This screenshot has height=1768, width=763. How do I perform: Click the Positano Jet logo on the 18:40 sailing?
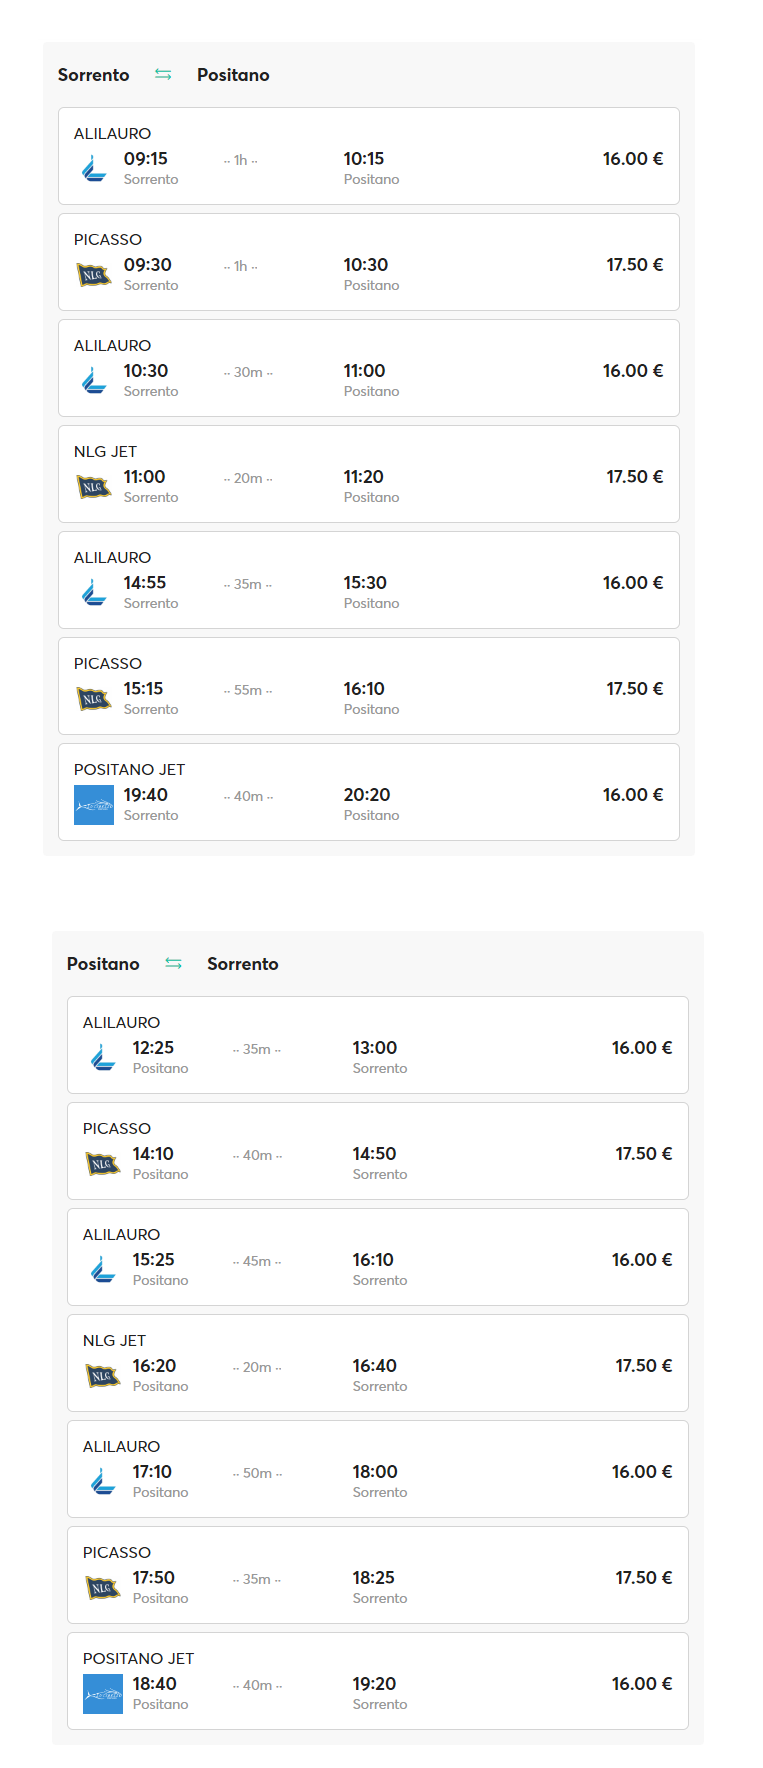click(x=103, y=1694)
